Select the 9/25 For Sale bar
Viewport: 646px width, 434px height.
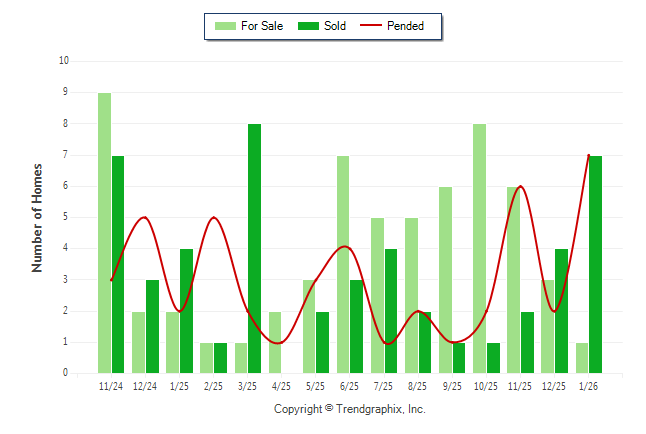tap(445, 280)
